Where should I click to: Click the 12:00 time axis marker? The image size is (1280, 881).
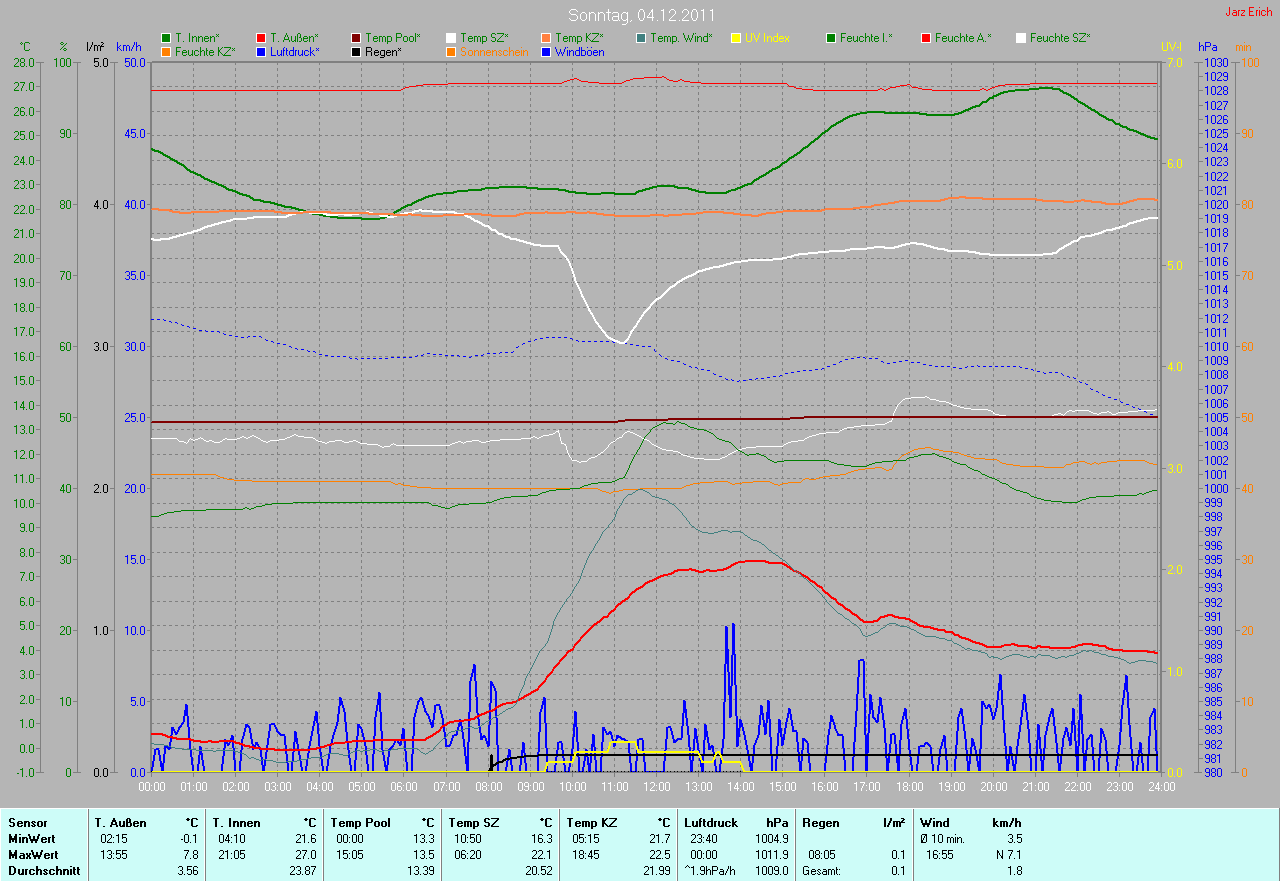656,787
